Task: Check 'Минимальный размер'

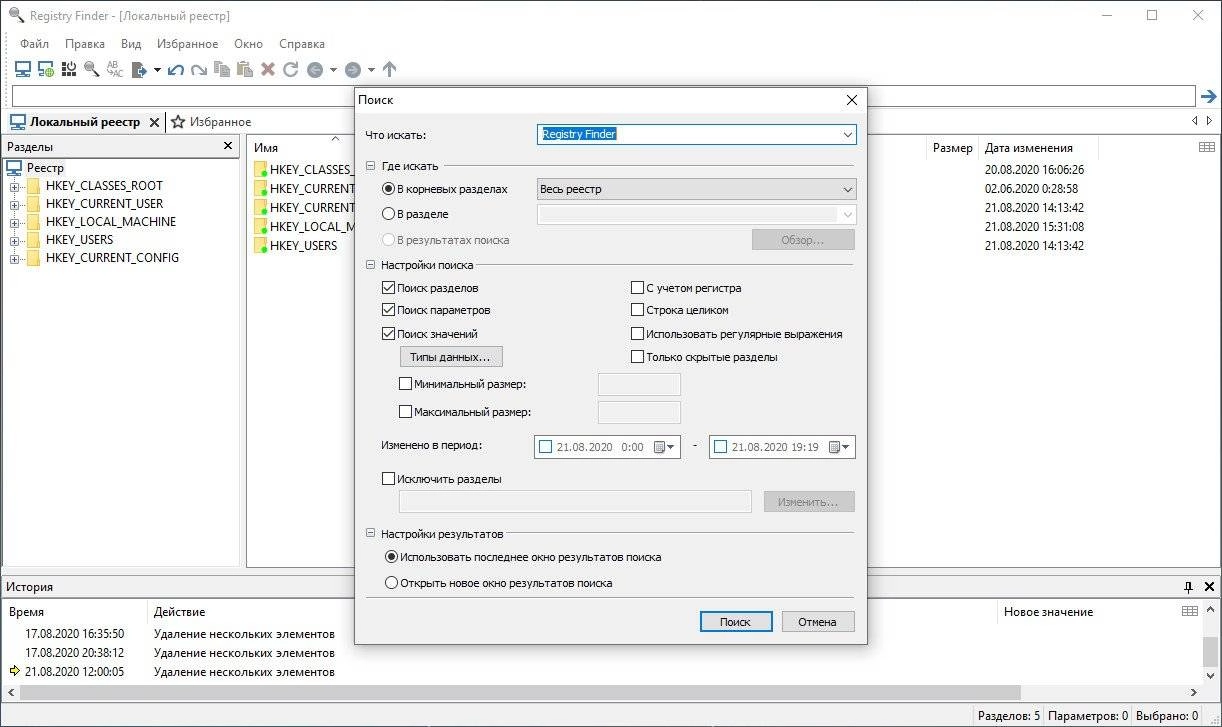Action: pyautogui.click(x=405, y=384)
